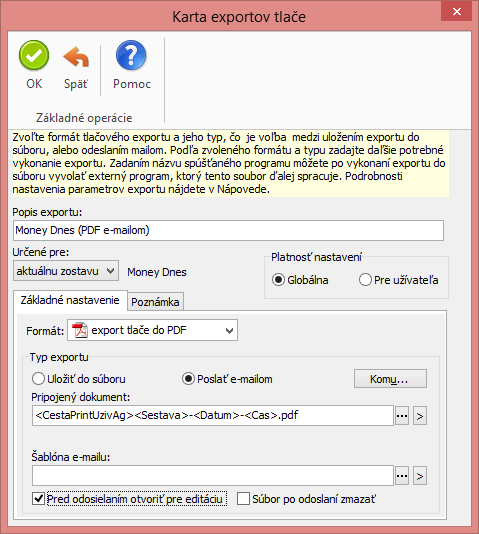Click the PDF icon in Formát box

coord(80,330)
